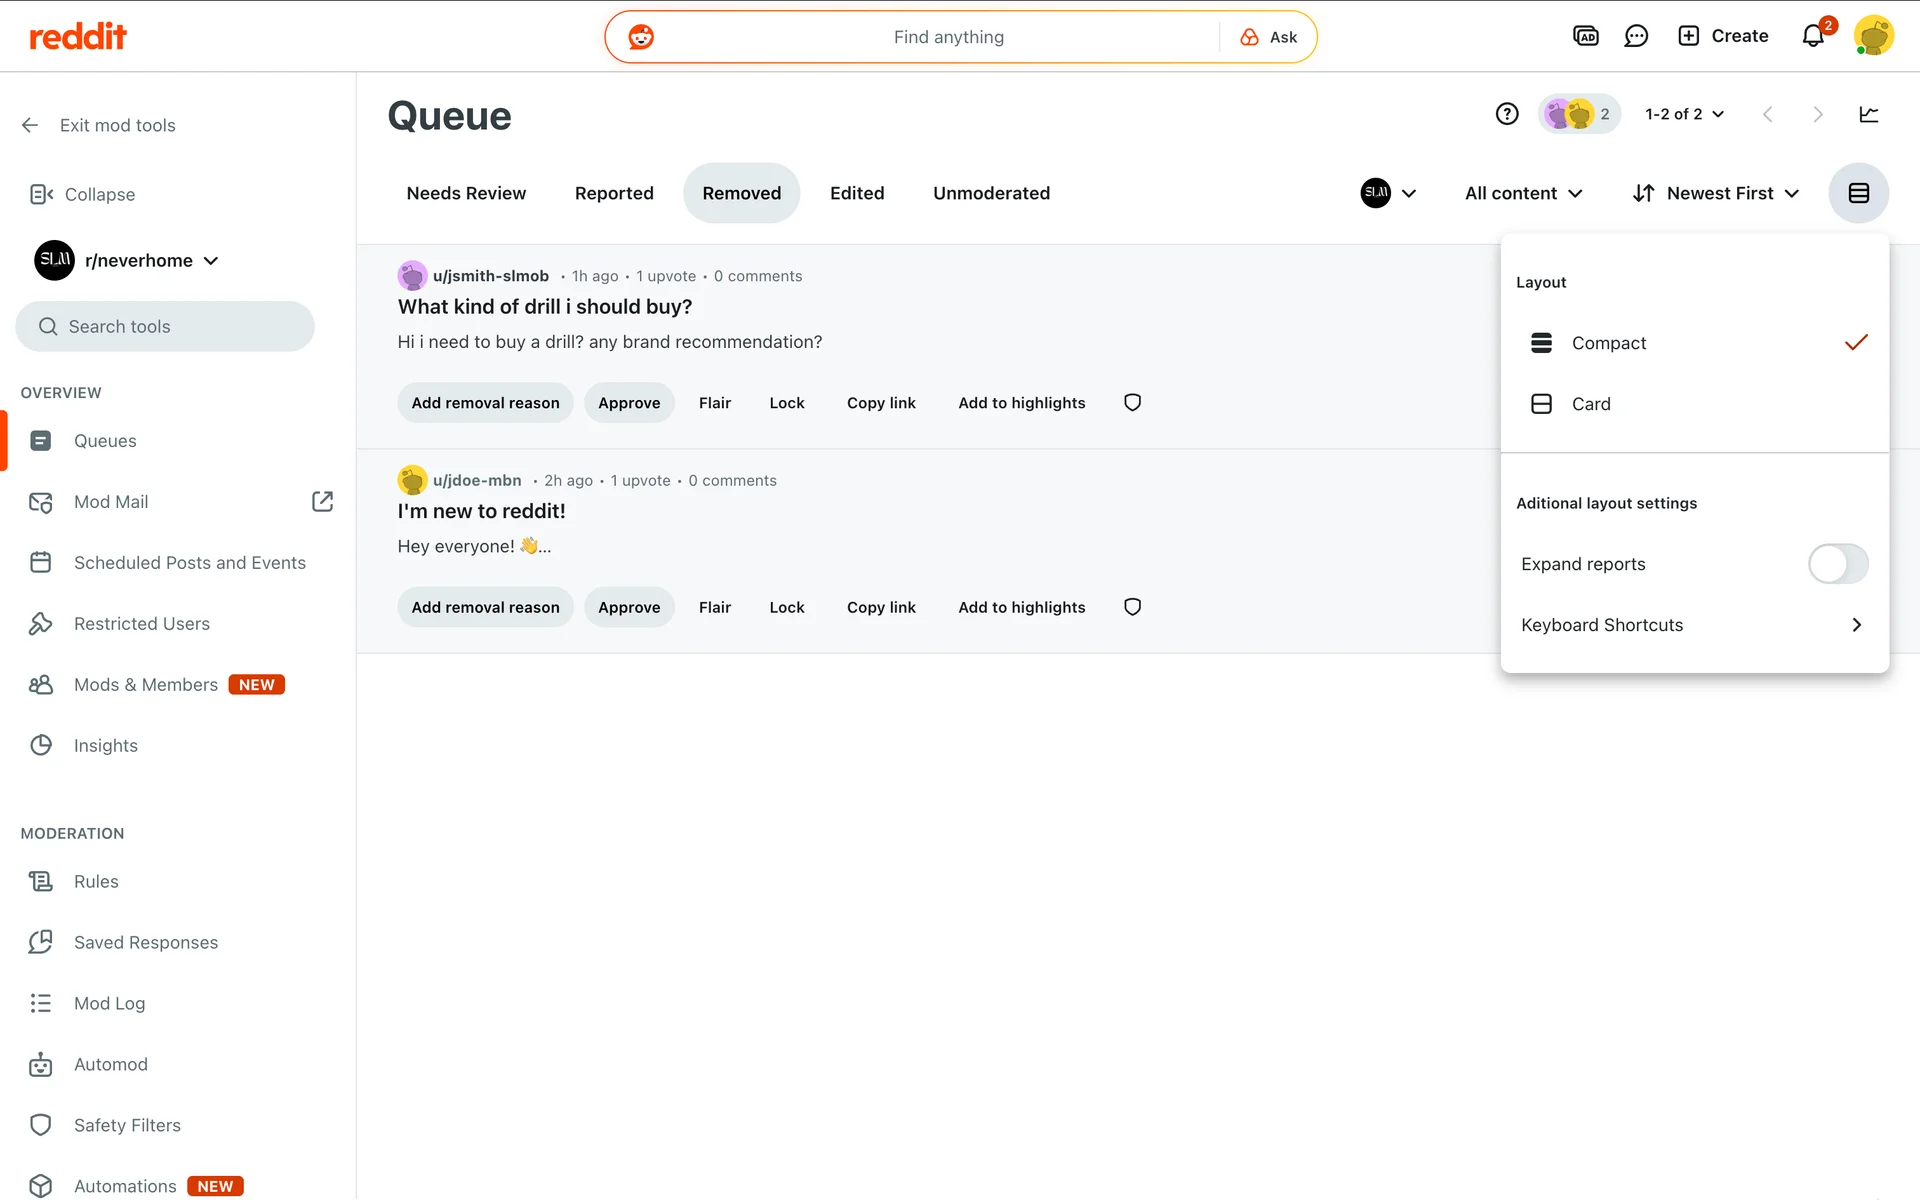Open queue insights chart icon

point(1868,114)
